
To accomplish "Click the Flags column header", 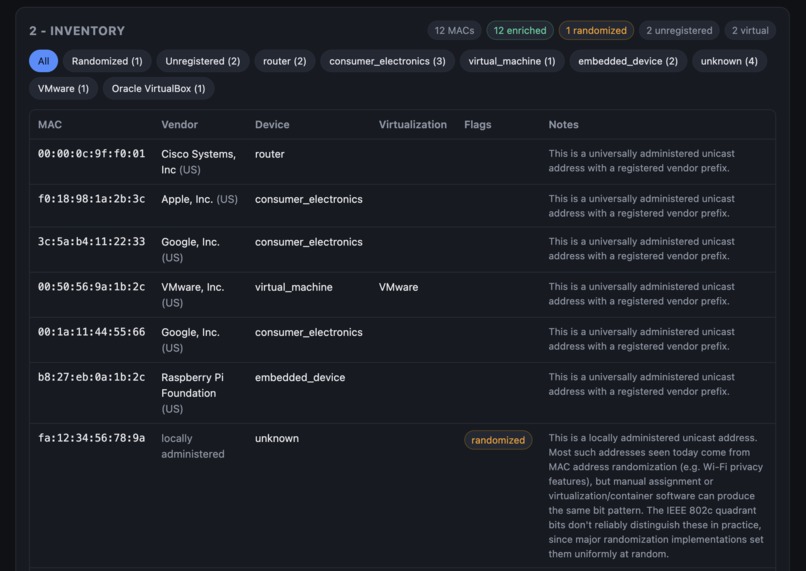I will coord(478,124).
